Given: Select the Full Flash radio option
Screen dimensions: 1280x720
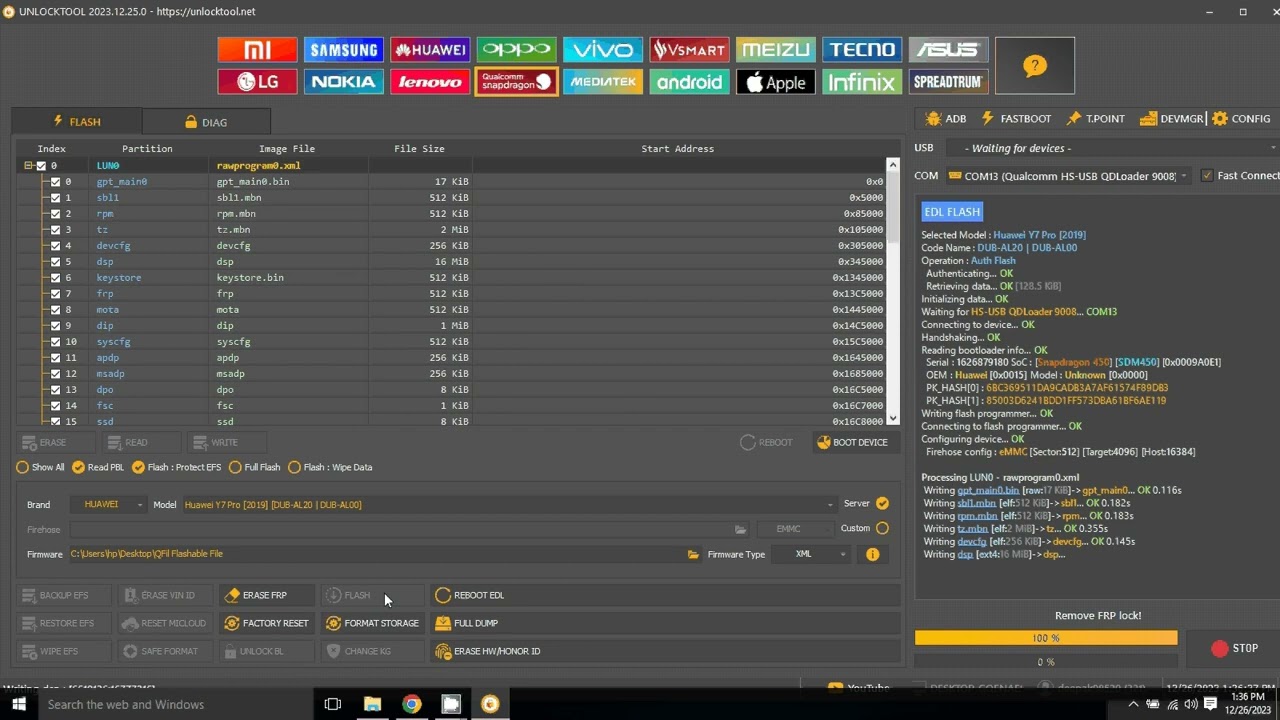Looking at the screenshot, I should pos(255,467).
